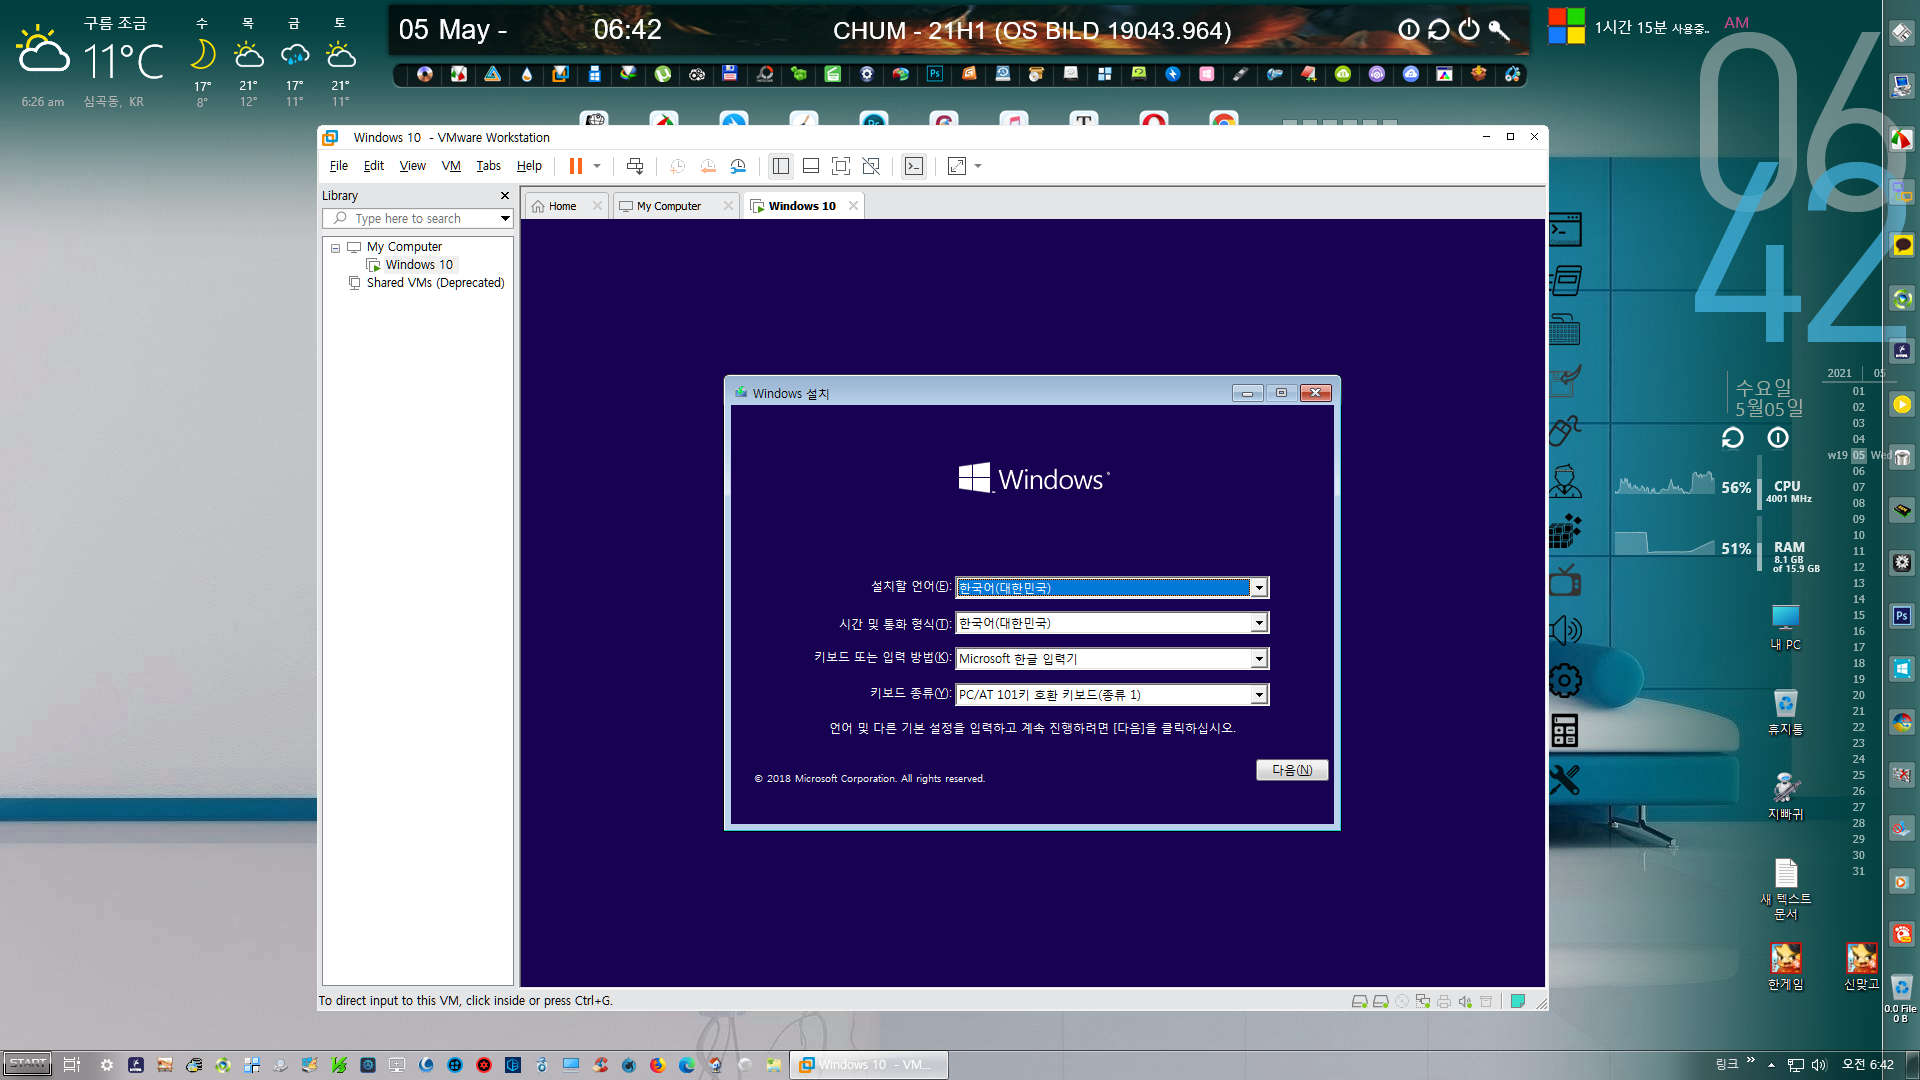Open the Library search filter dropdown

(505, 218)
